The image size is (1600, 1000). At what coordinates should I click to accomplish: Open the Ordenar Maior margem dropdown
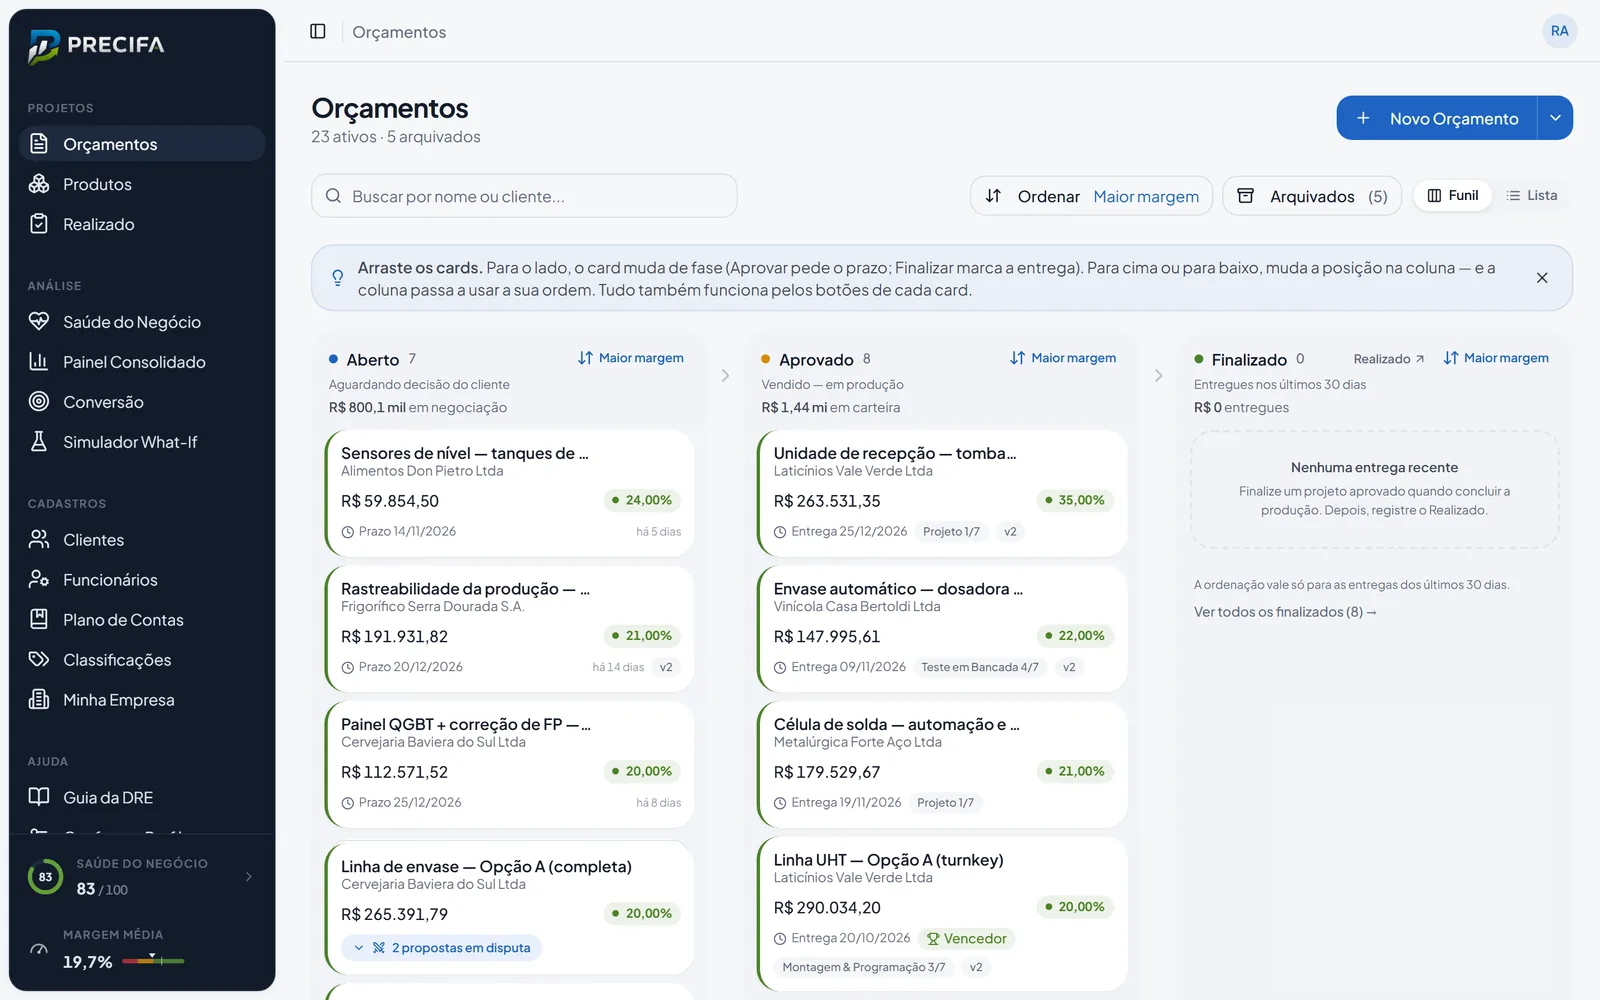(x=1091, y=196)
